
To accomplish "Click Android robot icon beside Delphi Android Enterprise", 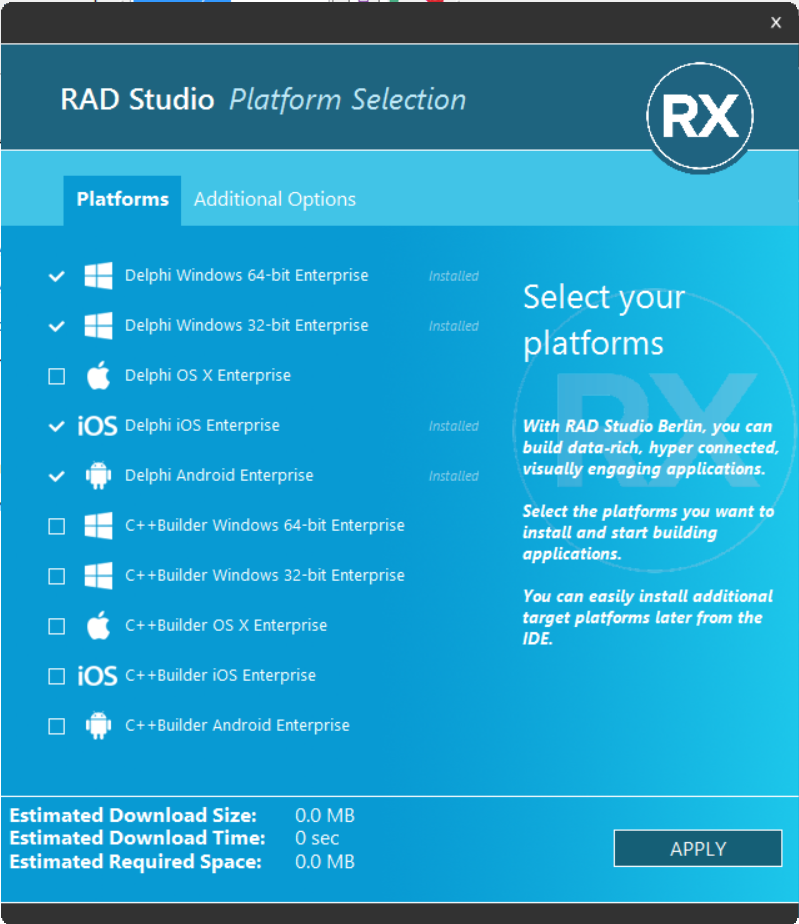I will coord(98,476).
